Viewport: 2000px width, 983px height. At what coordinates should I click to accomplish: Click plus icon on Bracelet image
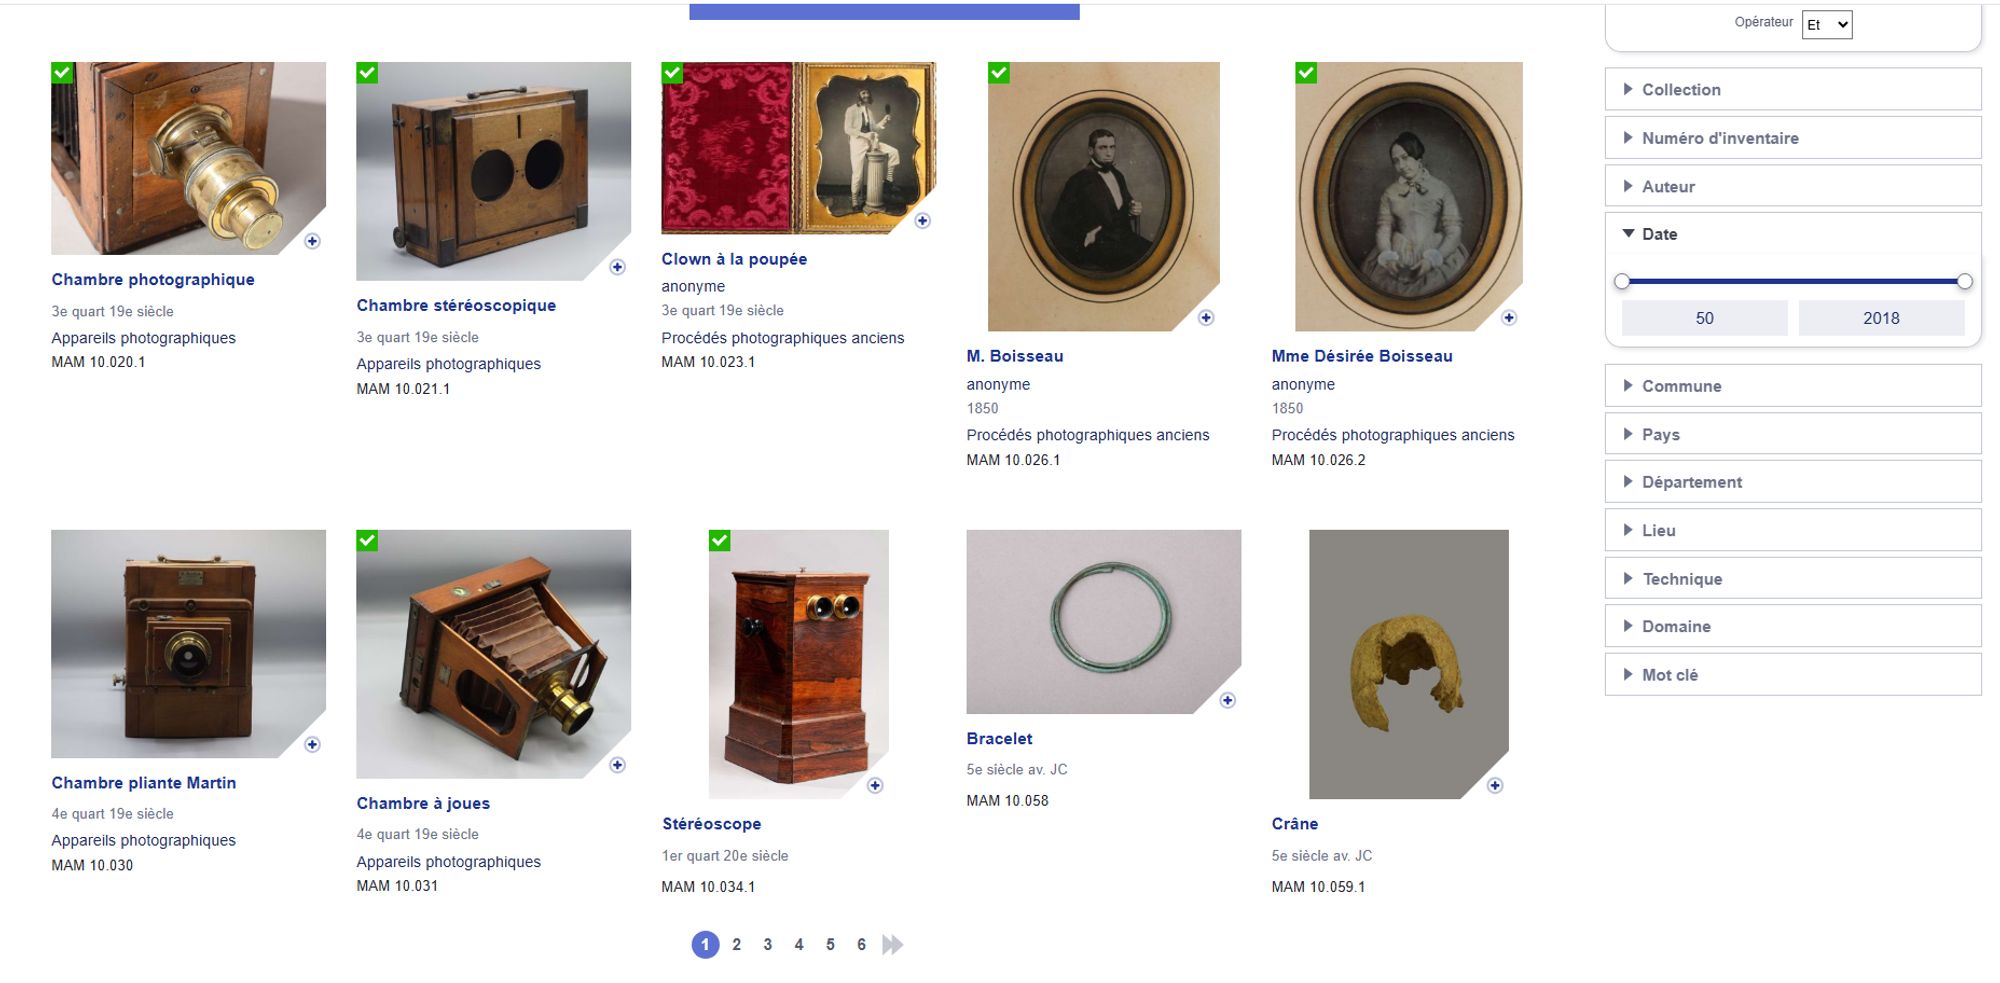[1227, 700]
